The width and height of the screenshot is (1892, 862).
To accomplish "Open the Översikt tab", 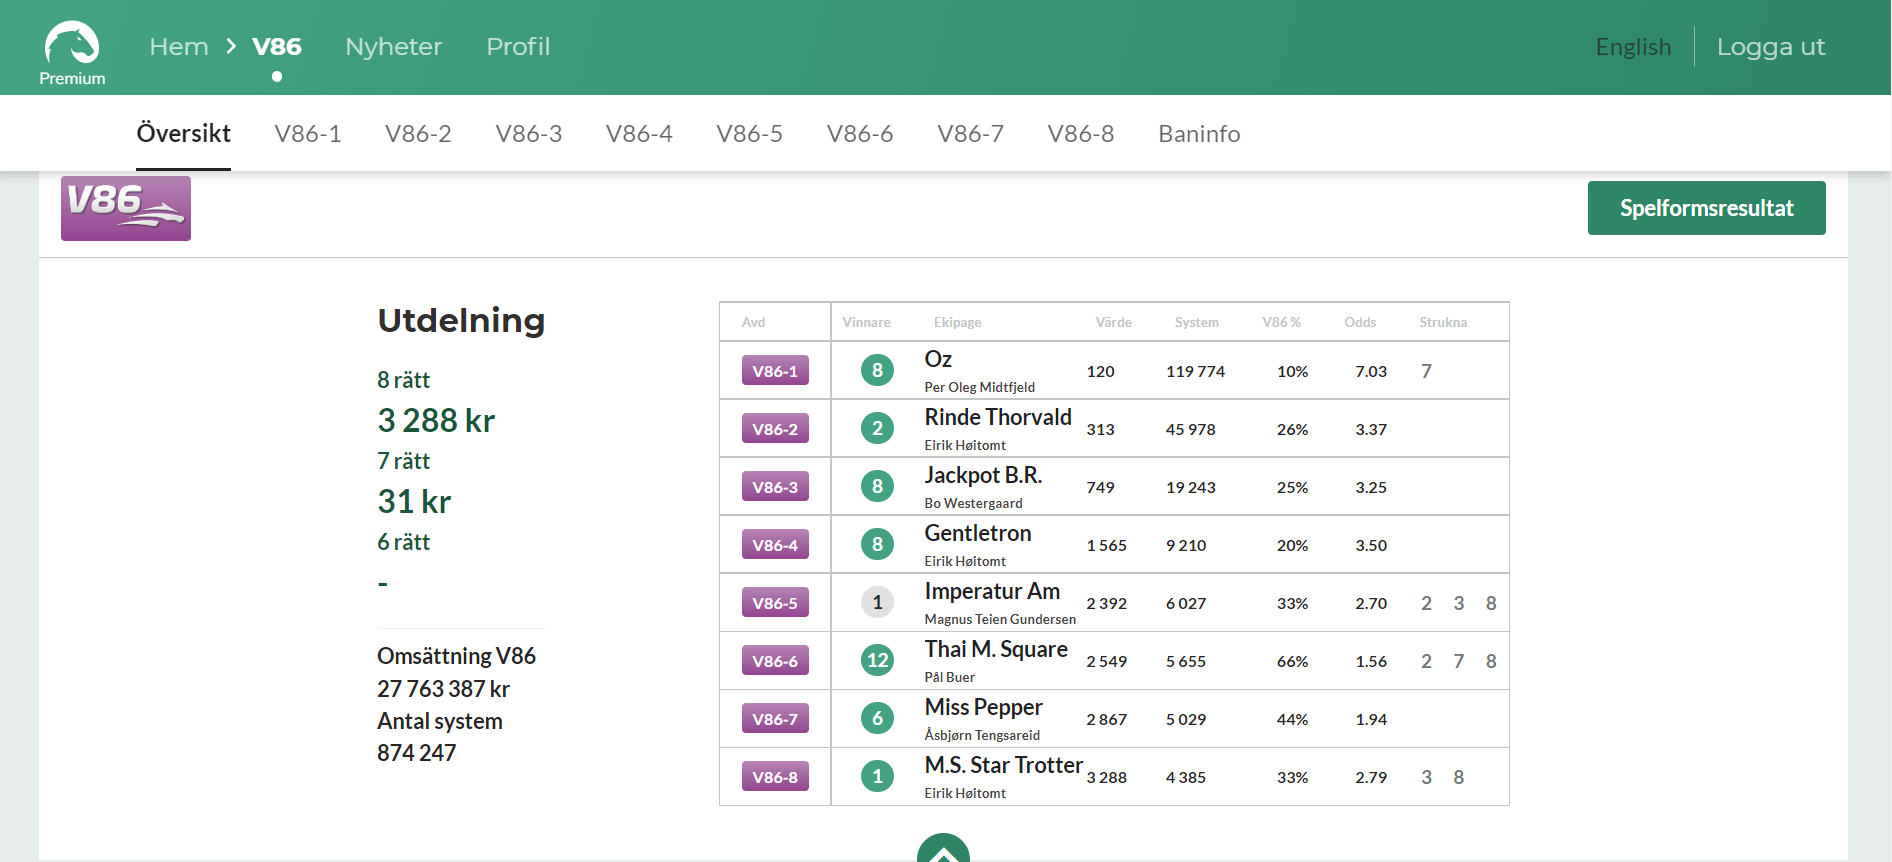I will [x=184, y=134].
